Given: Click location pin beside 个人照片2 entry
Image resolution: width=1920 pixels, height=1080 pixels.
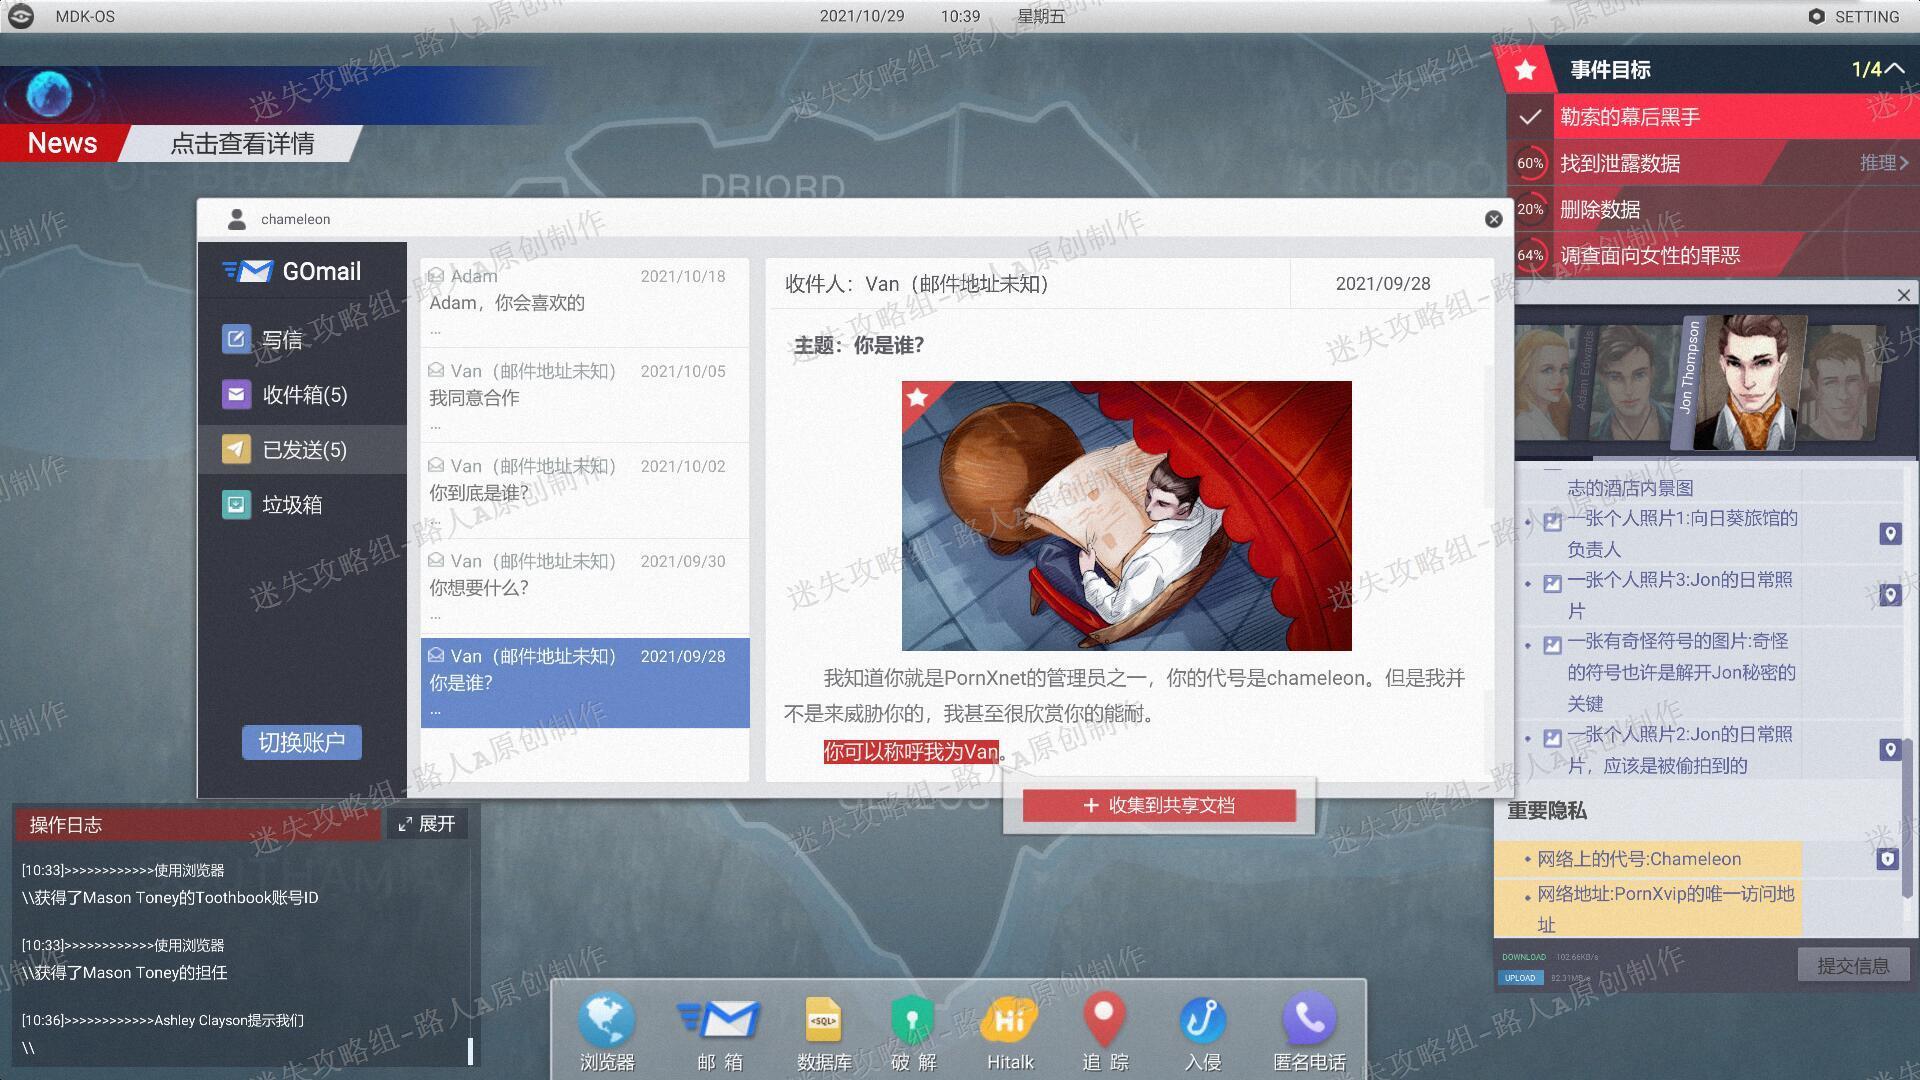Looking at the screenshot, I should point(1890,750).
